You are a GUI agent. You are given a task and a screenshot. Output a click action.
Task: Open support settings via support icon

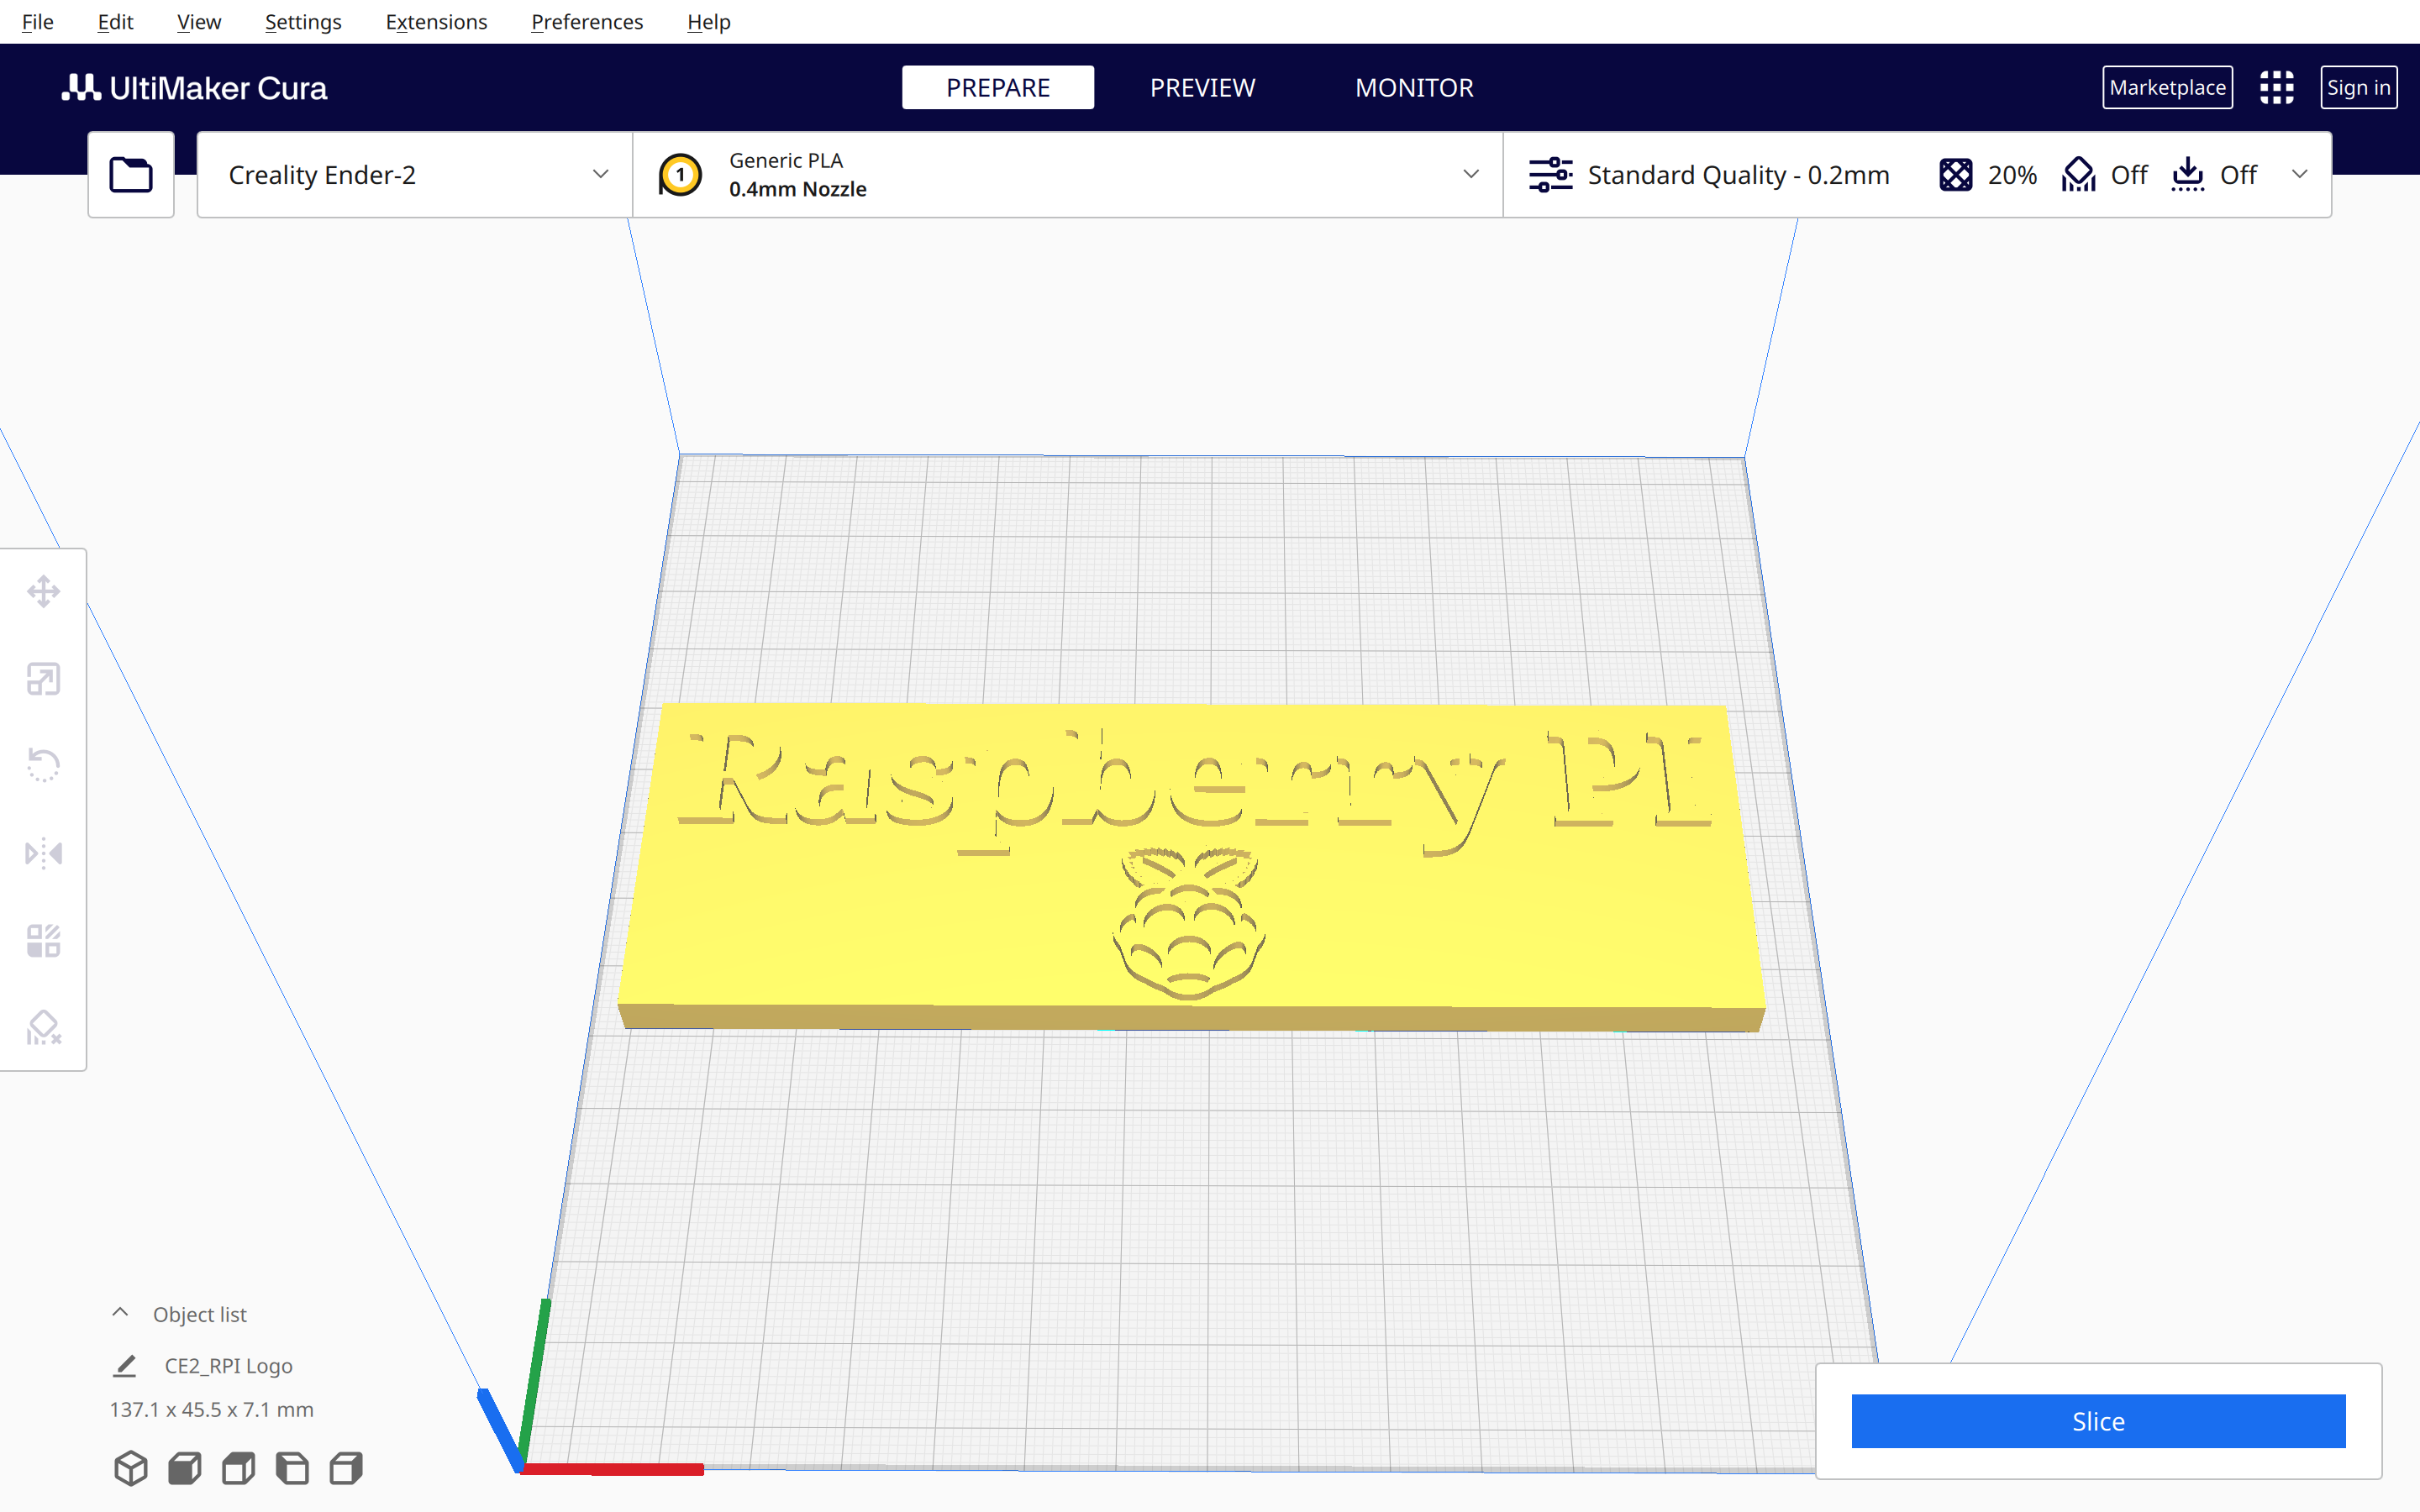(x=2079, y=174)
